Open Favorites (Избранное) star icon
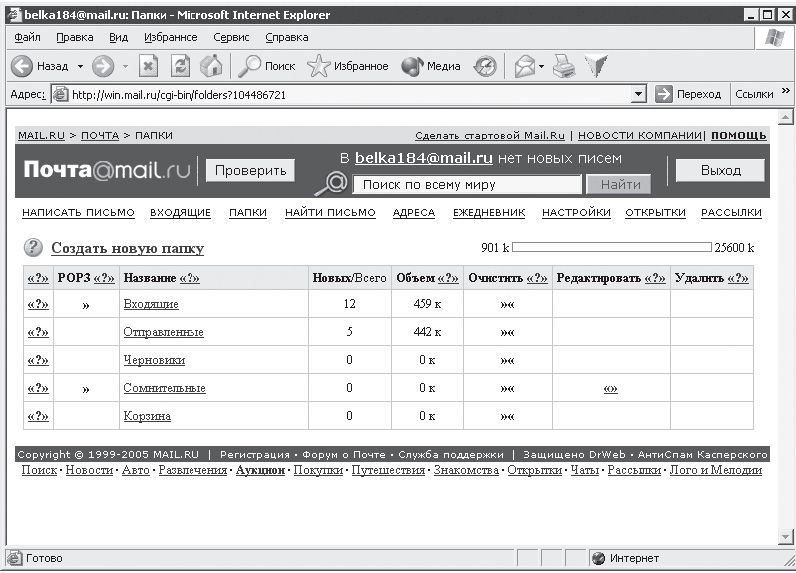 tap(318, 66)
